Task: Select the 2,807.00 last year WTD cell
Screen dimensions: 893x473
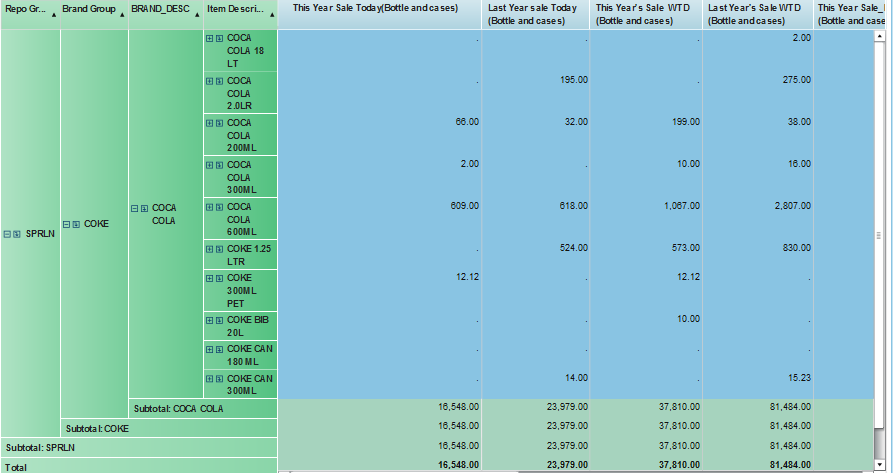Action: (x=793, y=206)
